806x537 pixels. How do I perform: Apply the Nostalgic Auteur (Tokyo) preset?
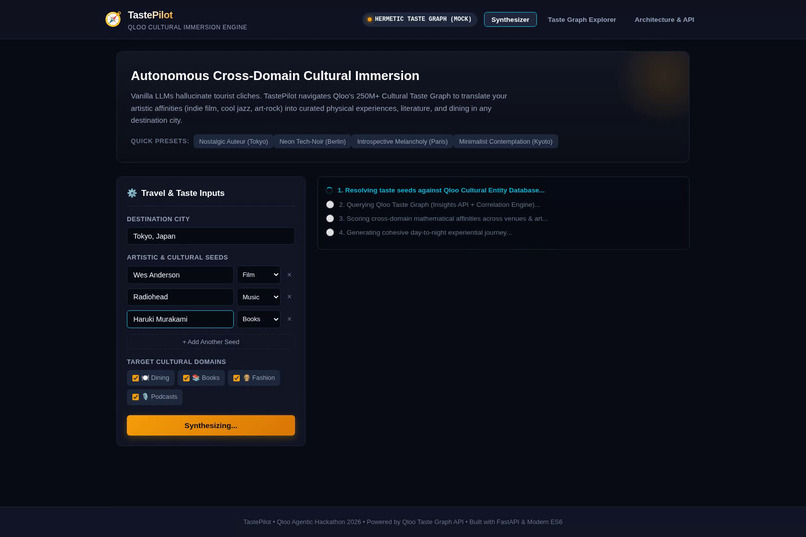[233, 141]
